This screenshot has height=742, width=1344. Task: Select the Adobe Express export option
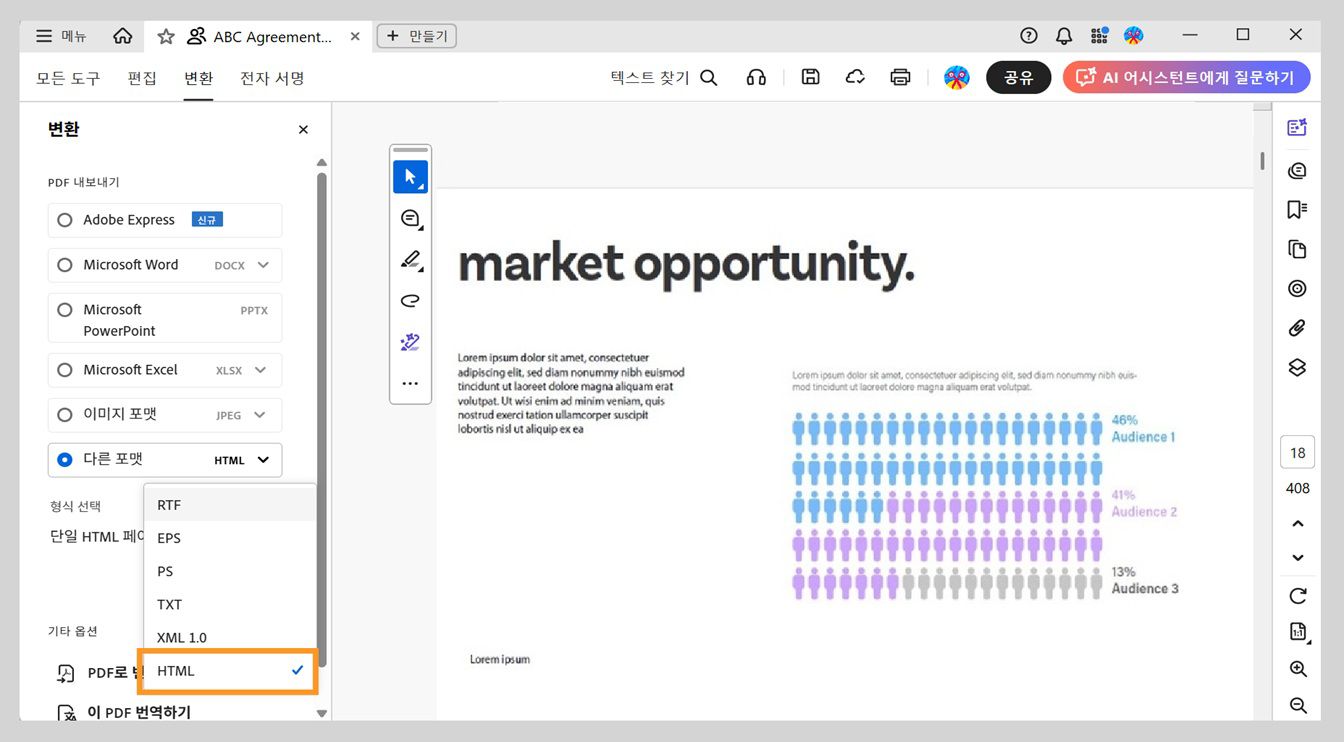click(165, 220)
